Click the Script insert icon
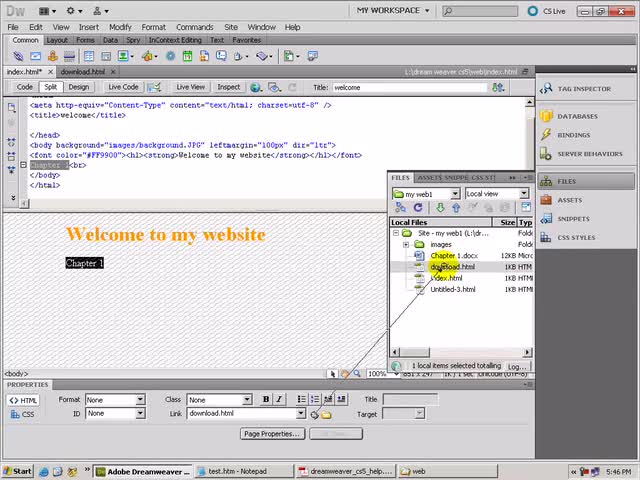This screenshot has height=480, width=640. point(264,56)
